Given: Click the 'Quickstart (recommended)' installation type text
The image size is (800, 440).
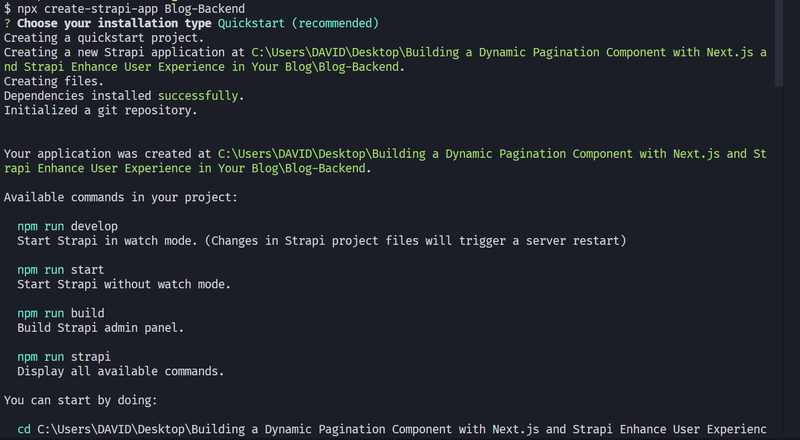Looking at the screenshot, I should [x=298, y=23].
